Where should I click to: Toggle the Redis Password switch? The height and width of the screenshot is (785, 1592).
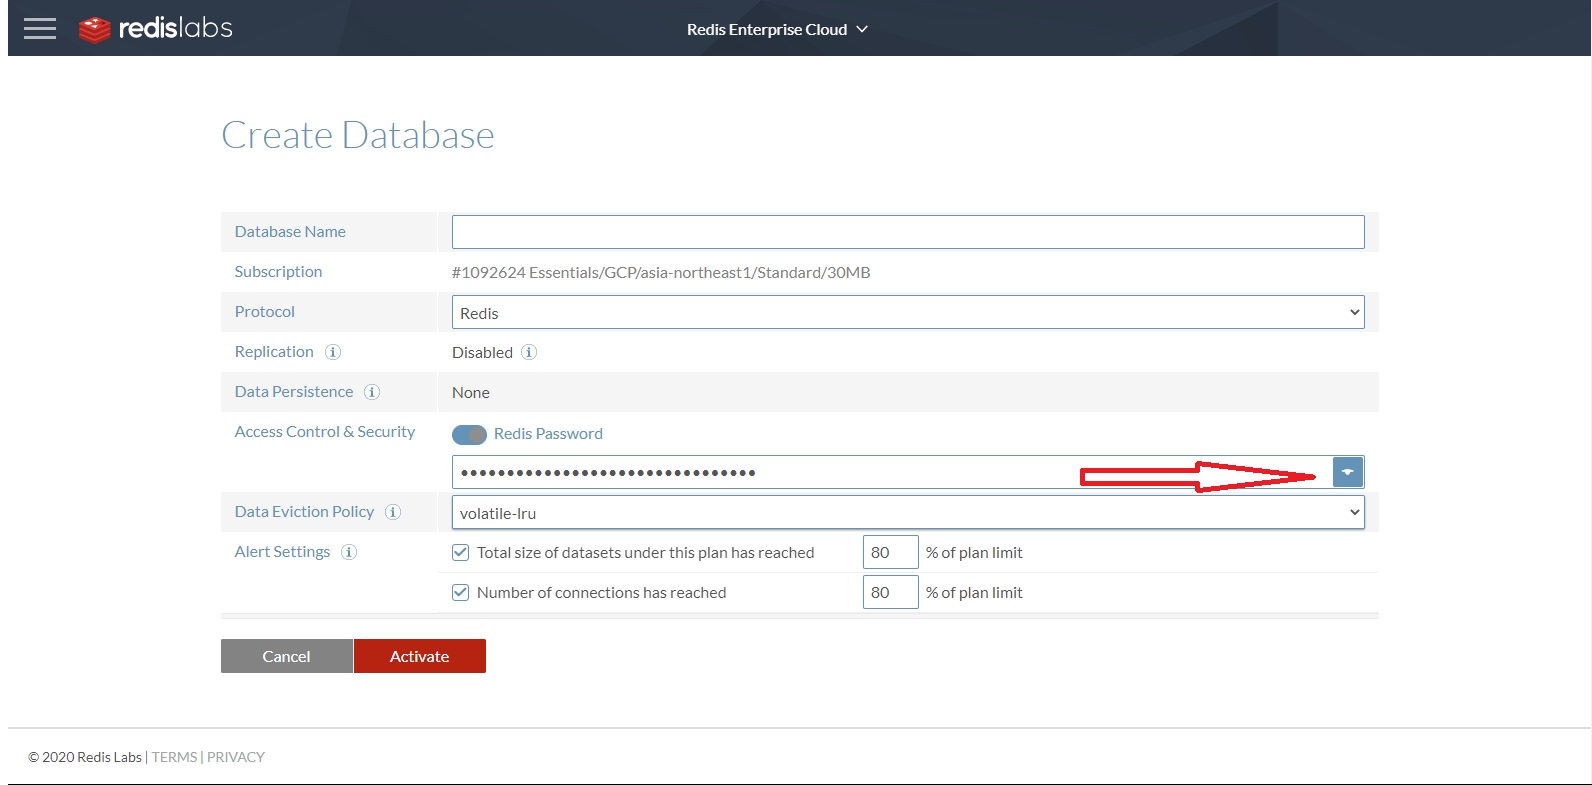coord(469,434)
